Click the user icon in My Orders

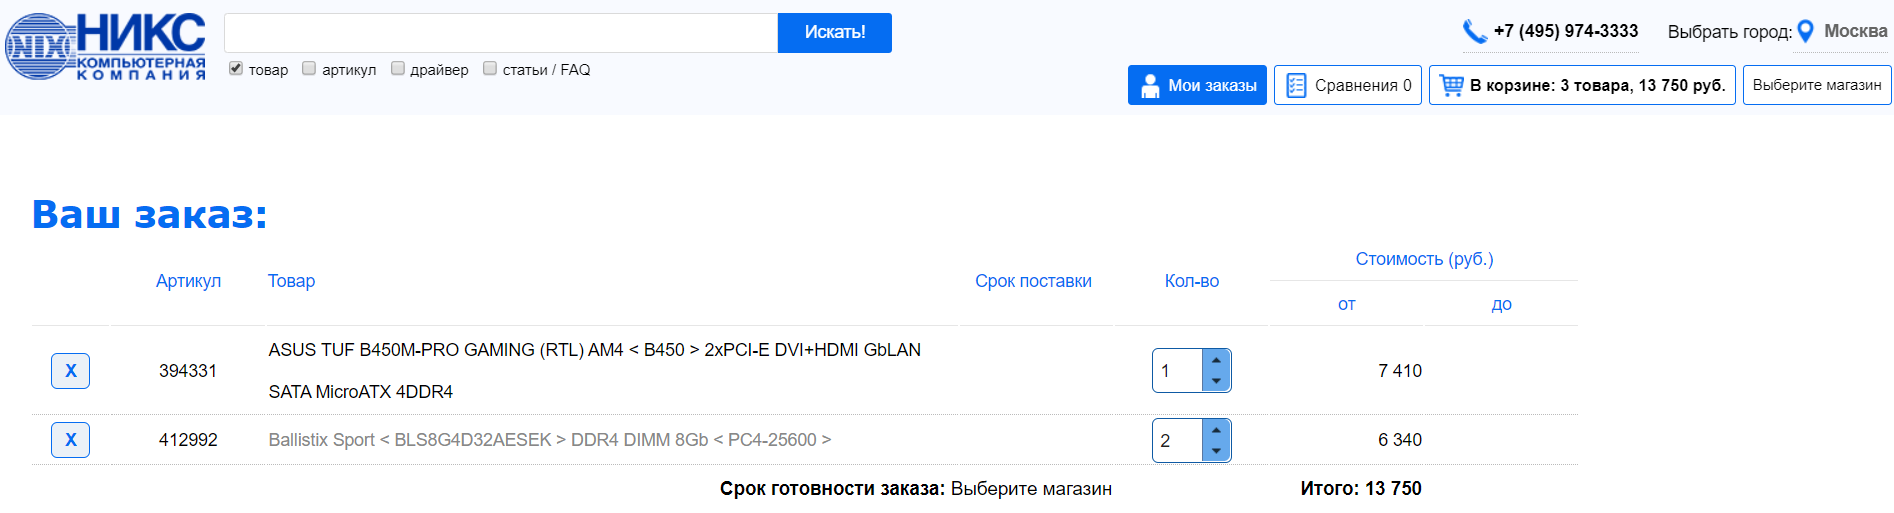coord(1150,86)
